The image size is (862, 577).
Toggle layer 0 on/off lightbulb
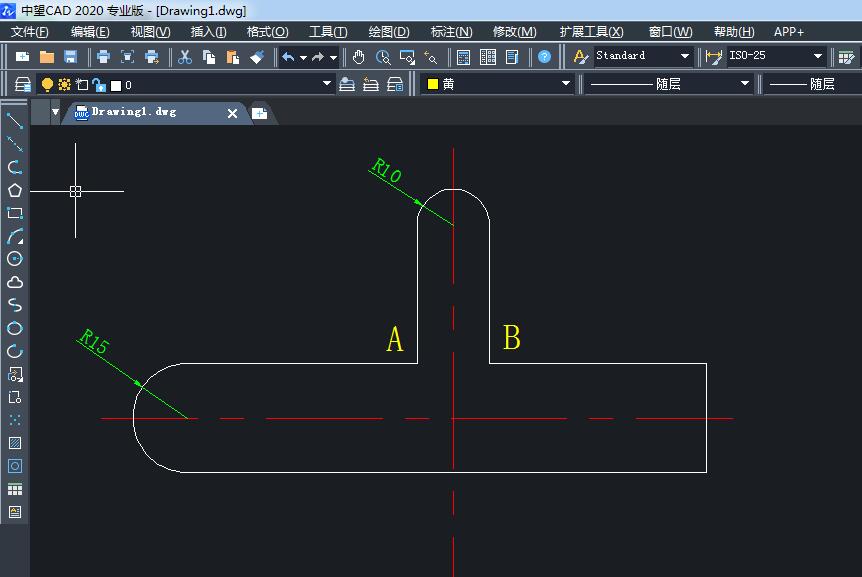coord(47,84)
